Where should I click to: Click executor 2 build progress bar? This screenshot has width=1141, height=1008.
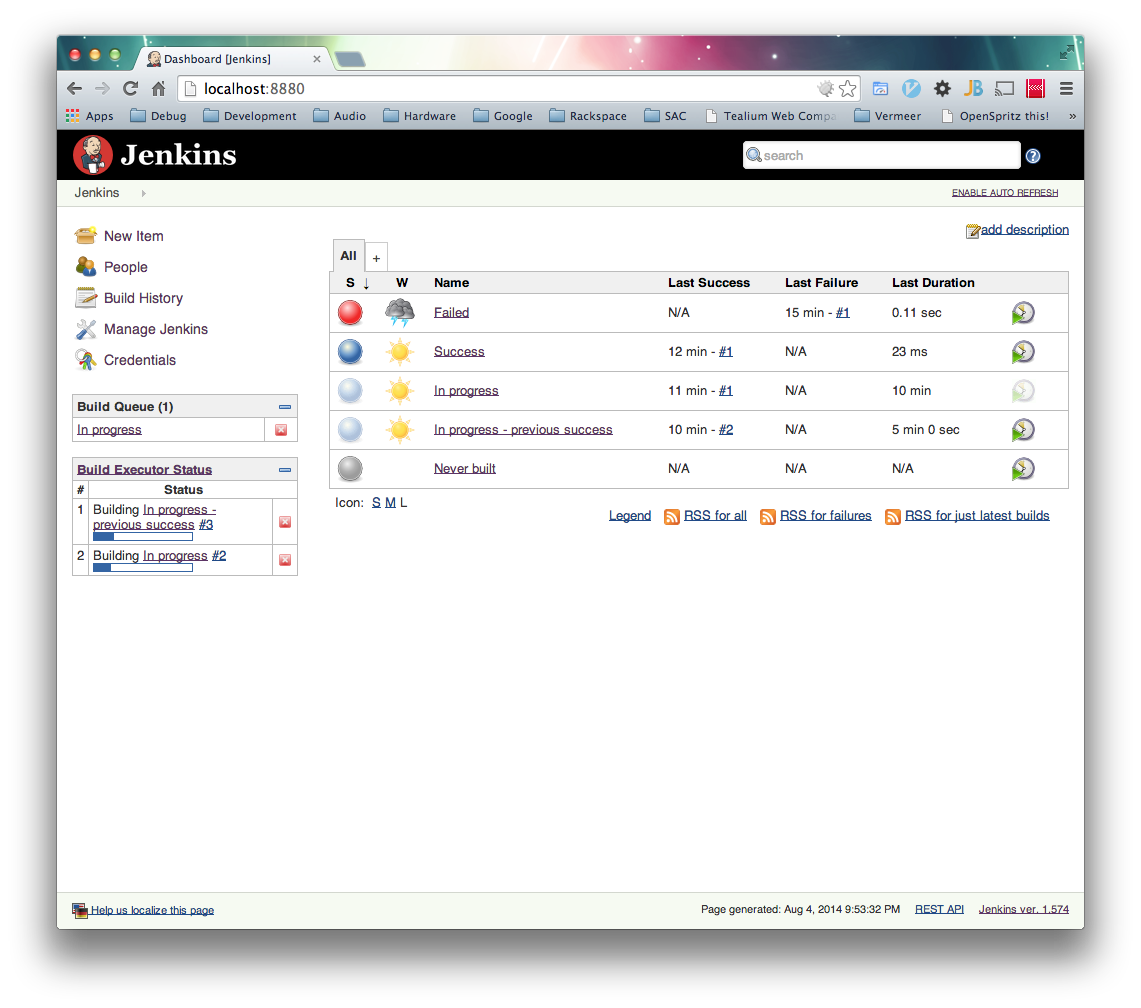143,568
